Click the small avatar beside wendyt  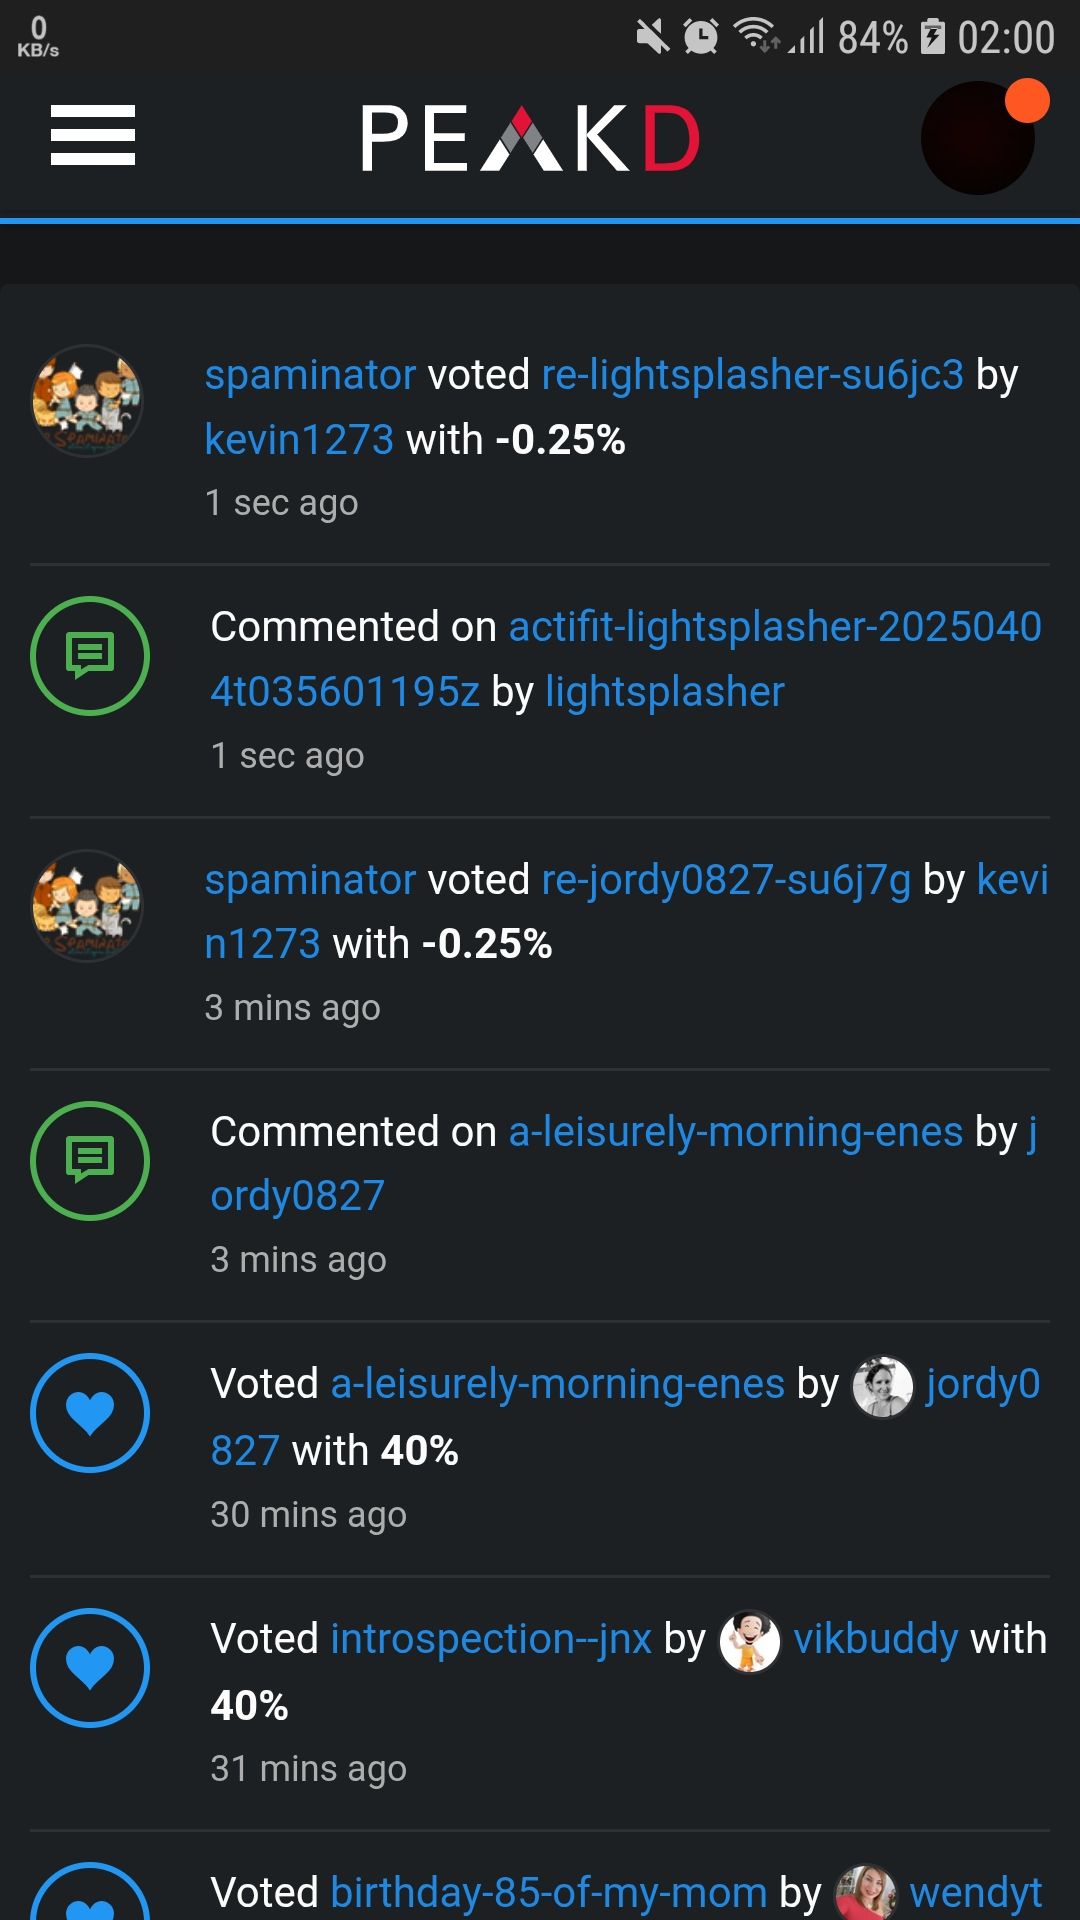pyautogui.click(x=865, y=1893)
